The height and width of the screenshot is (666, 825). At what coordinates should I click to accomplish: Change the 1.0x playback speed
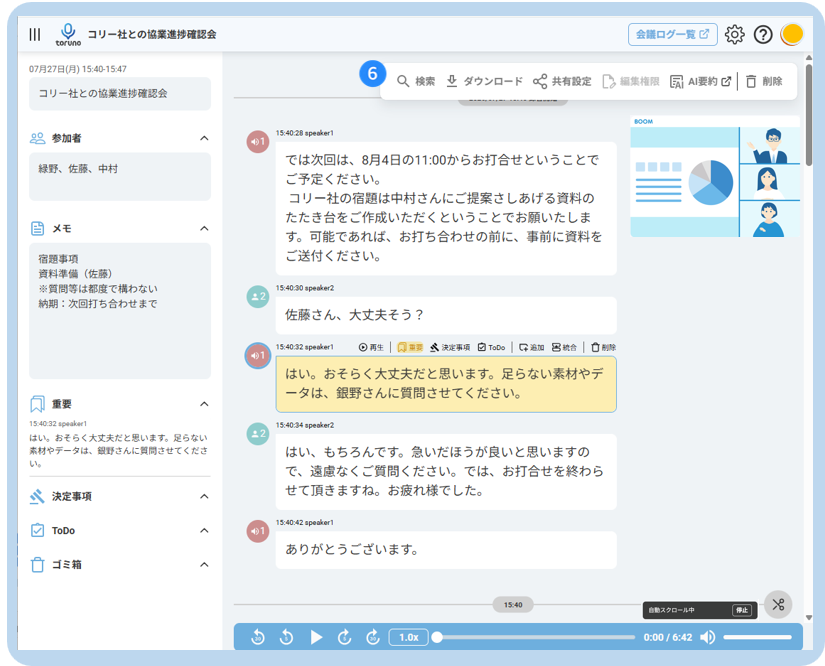(x=408, y=637)
